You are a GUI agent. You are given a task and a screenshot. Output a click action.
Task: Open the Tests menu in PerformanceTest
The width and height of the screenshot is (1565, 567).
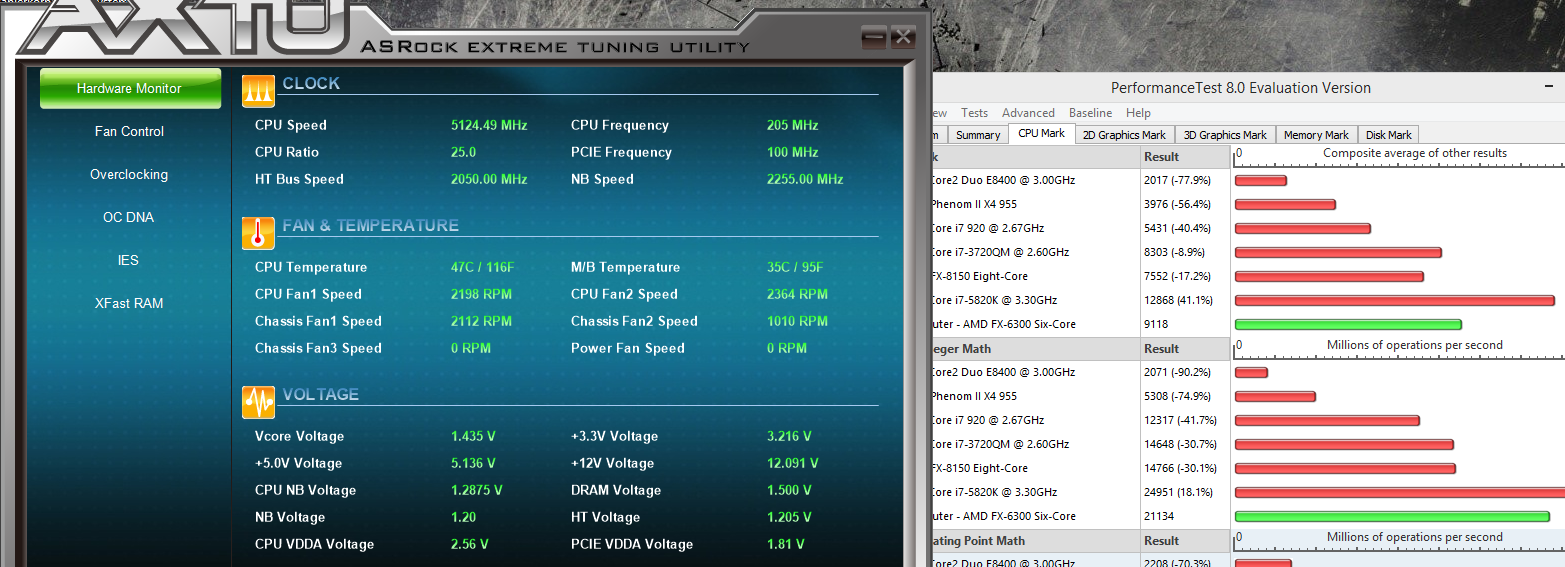click(x=974, y=113)
